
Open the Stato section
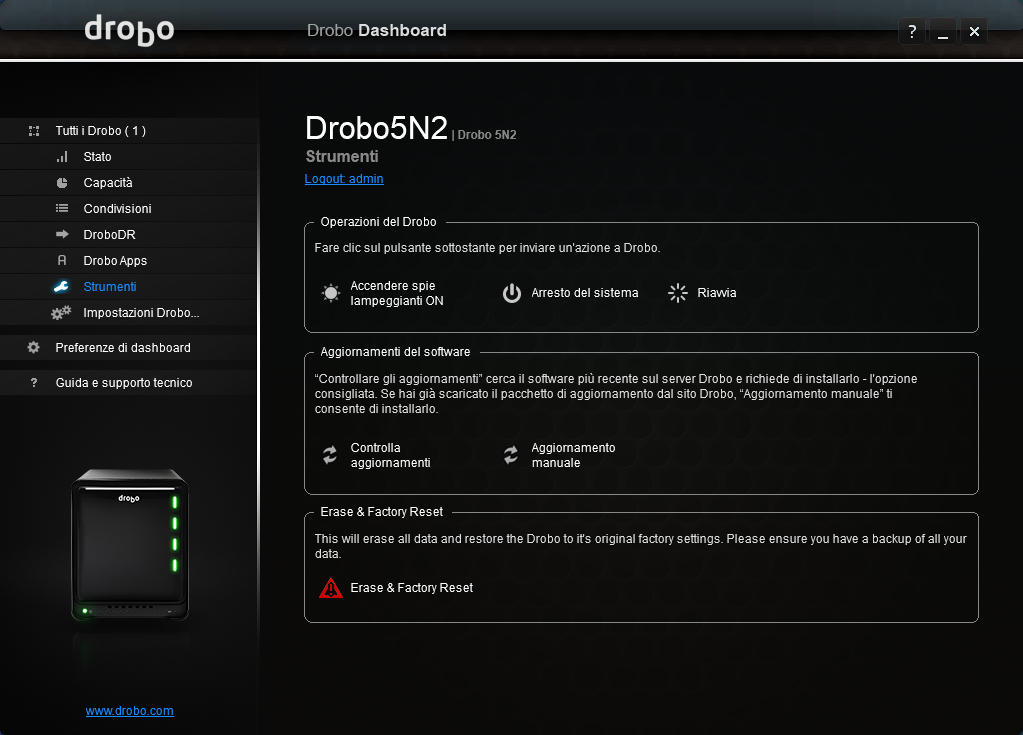point(97,157)
